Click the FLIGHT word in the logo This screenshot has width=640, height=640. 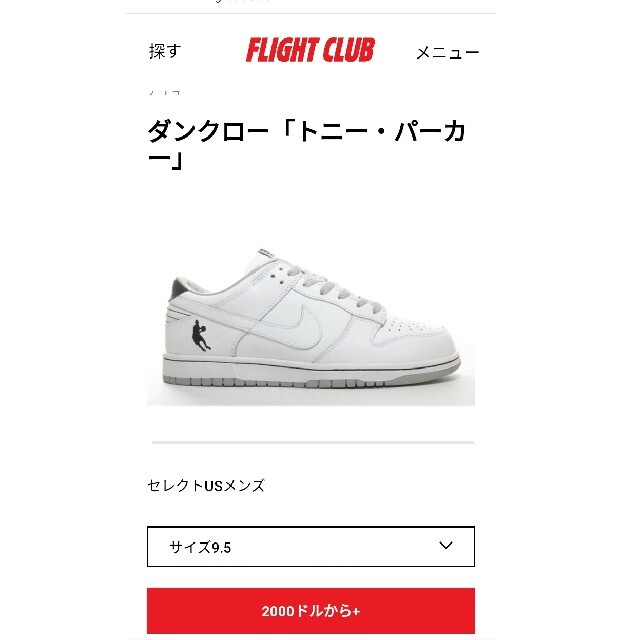coord(282,50)
